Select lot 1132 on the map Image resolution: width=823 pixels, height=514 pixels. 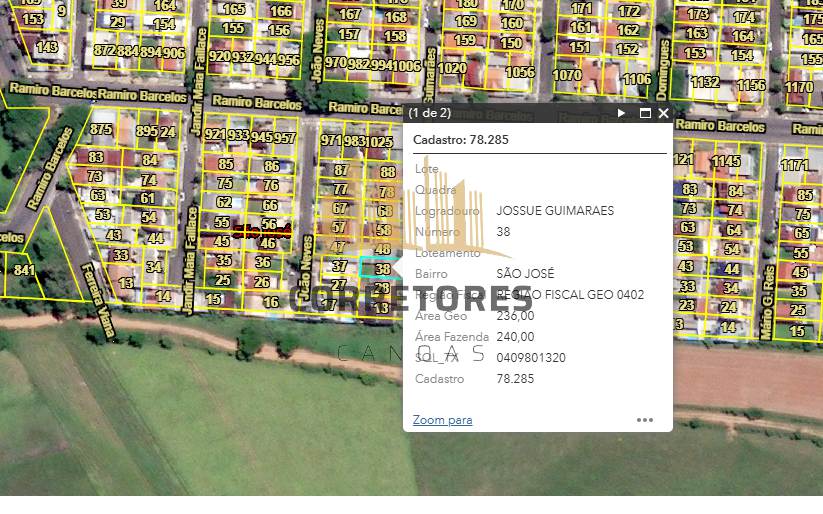tap(704, 83)
